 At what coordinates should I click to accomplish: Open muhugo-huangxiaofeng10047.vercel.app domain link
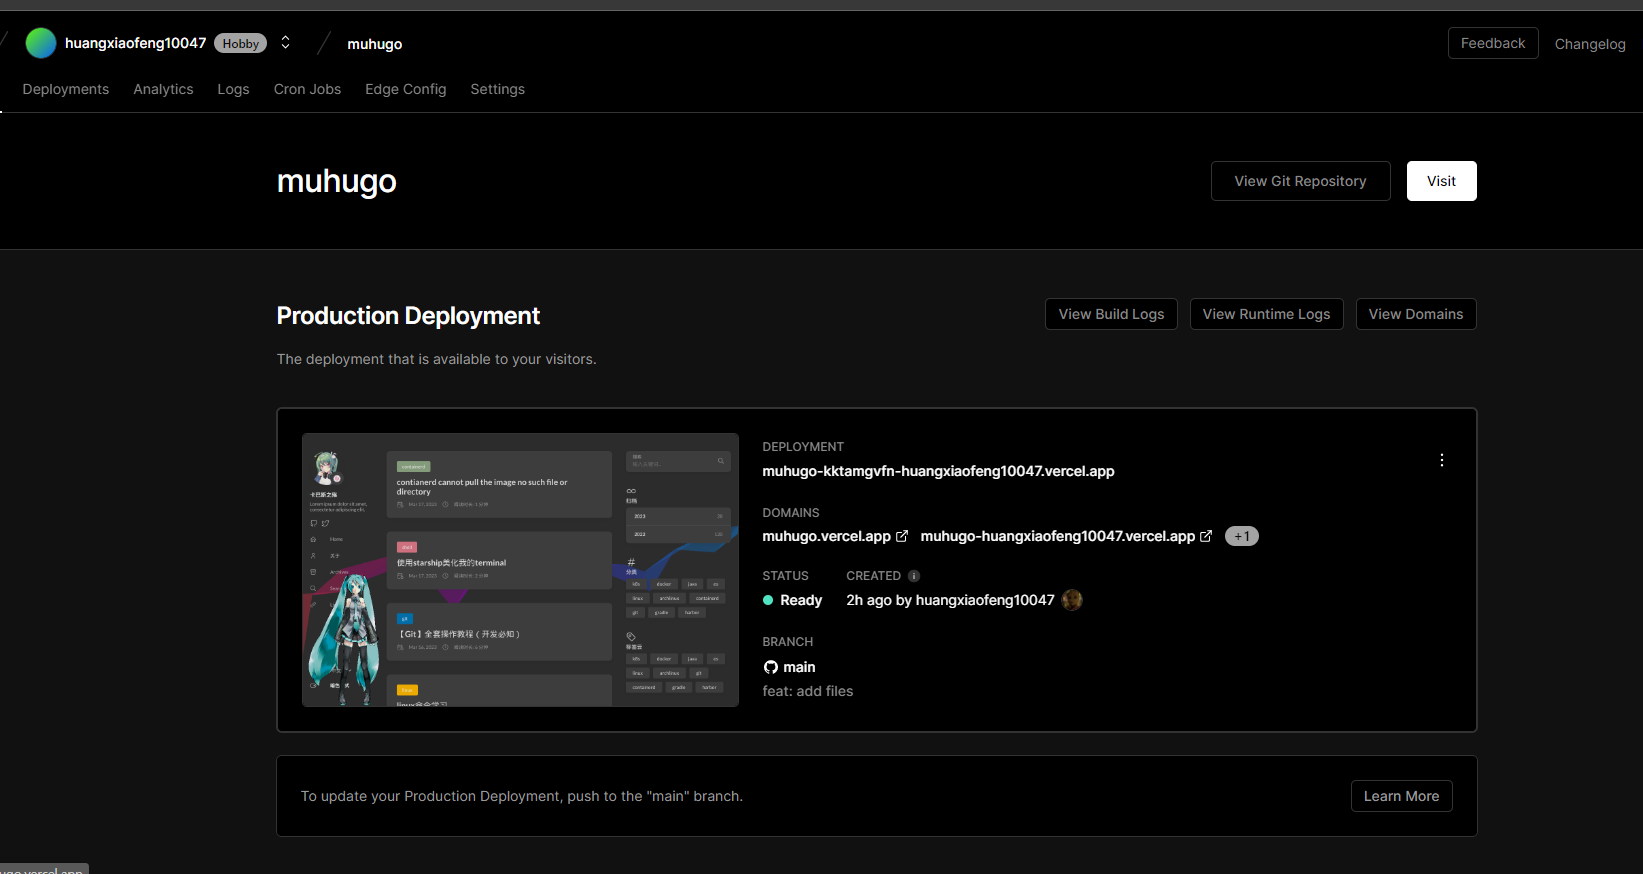point(1057,536)
